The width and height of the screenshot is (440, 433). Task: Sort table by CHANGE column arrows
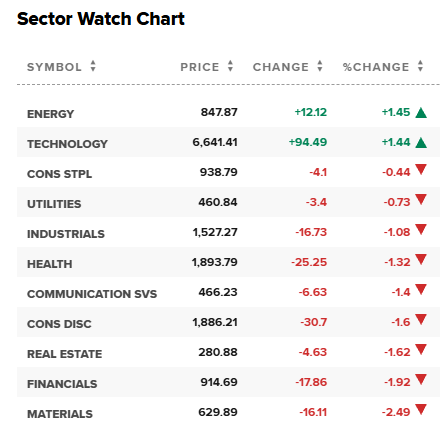320,66
